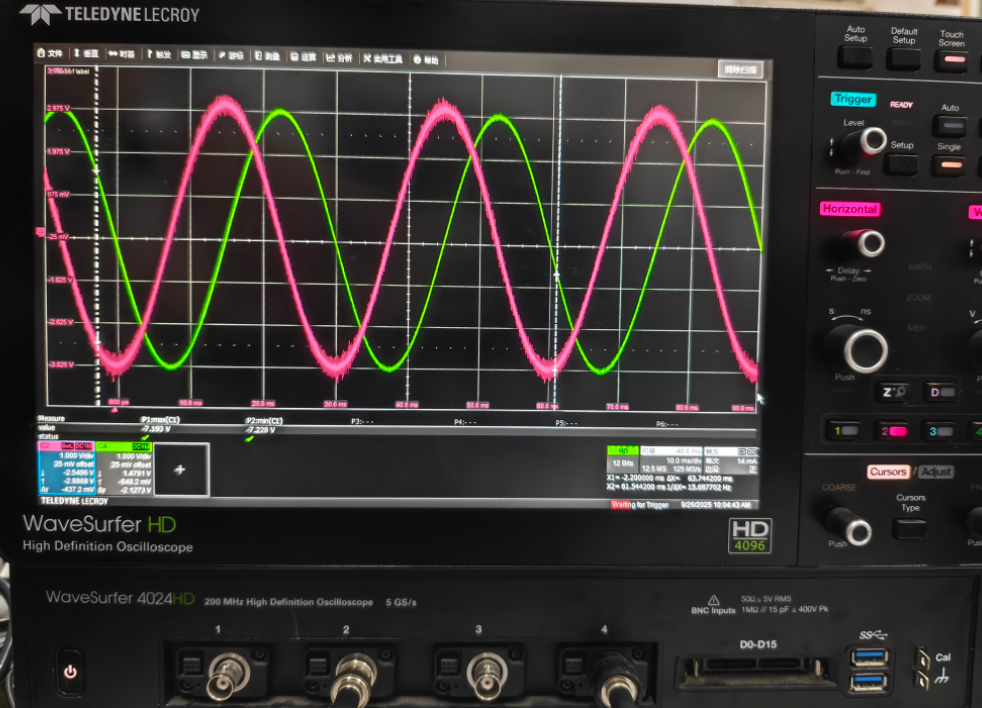This screenshot has width=982, height=708.
Task: Click the horizontal timebase s/ns knob
Action: click(x=857, y=348)
